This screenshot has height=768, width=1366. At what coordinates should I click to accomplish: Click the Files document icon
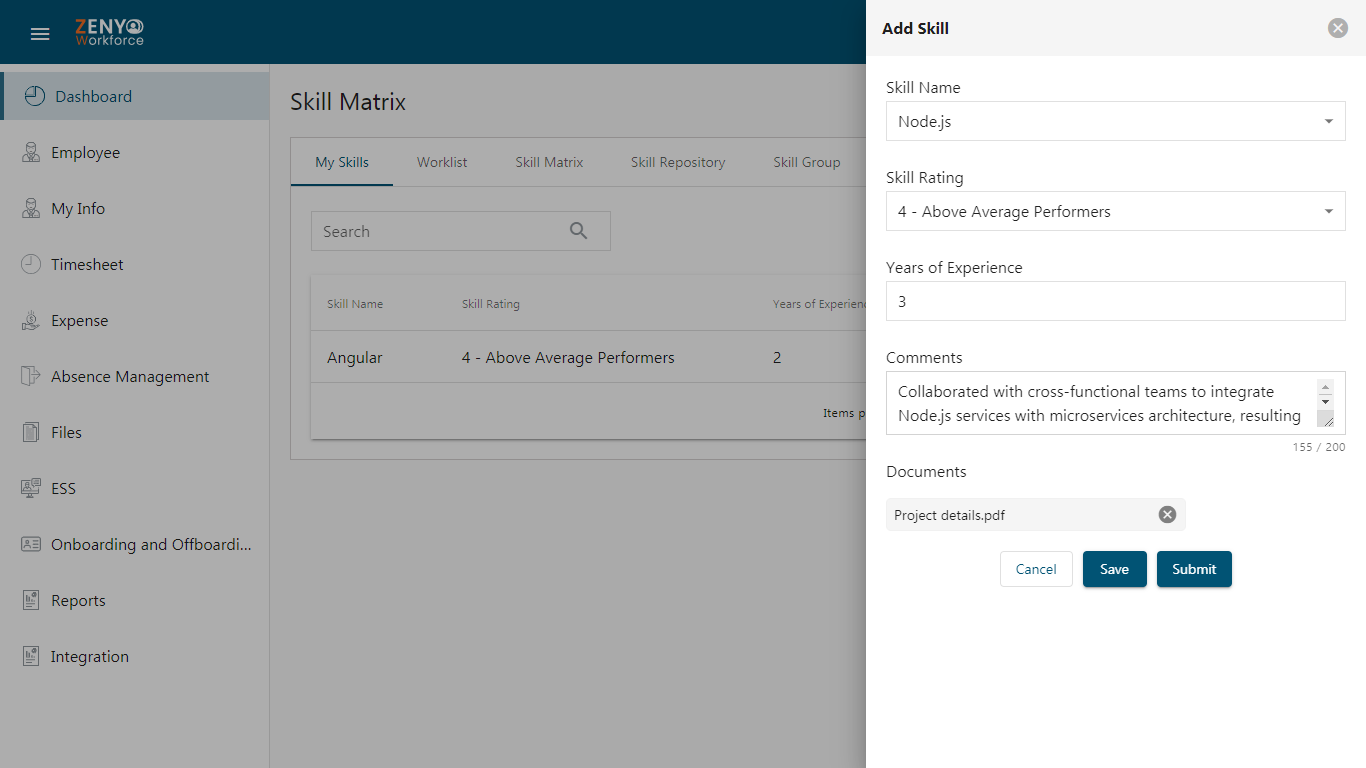click(31, 432)
